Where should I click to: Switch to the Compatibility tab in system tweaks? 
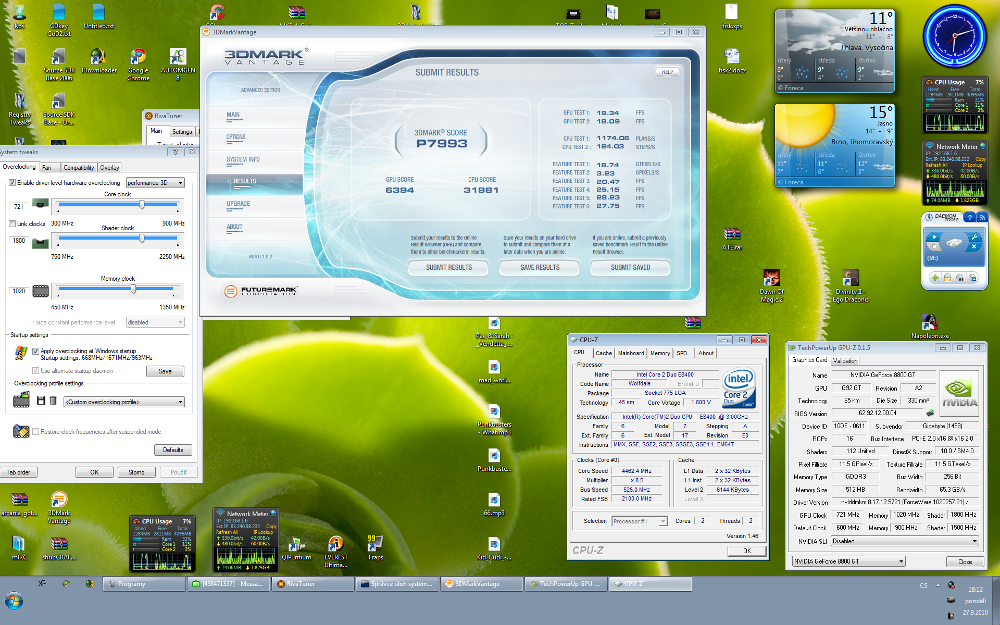pos(79,168)
